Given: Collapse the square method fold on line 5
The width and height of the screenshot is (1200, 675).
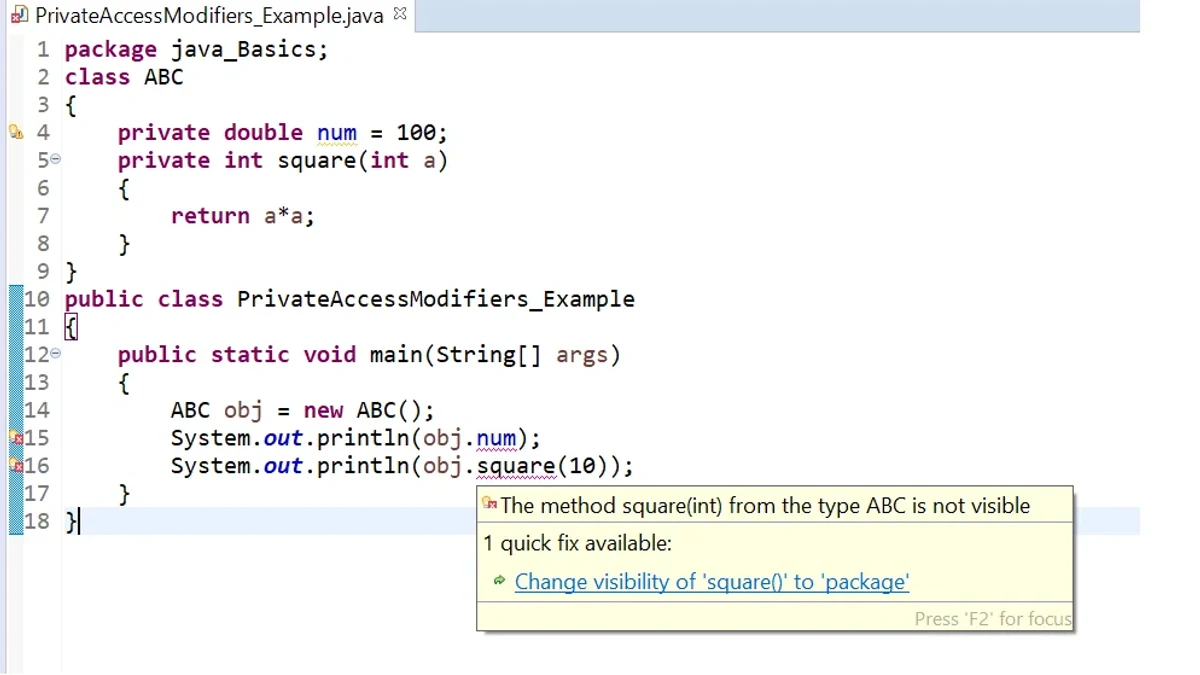Looking at the screenshot, I should point(55,159).
